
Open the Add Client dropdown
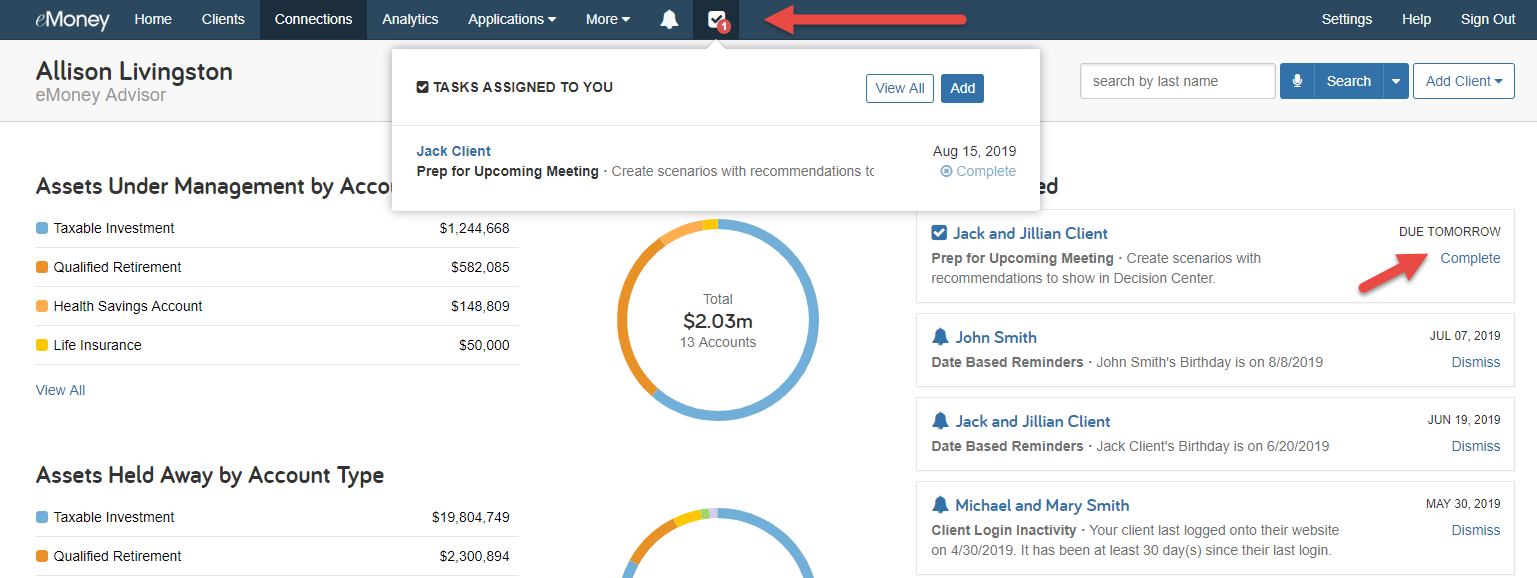tap(1463, 81)
